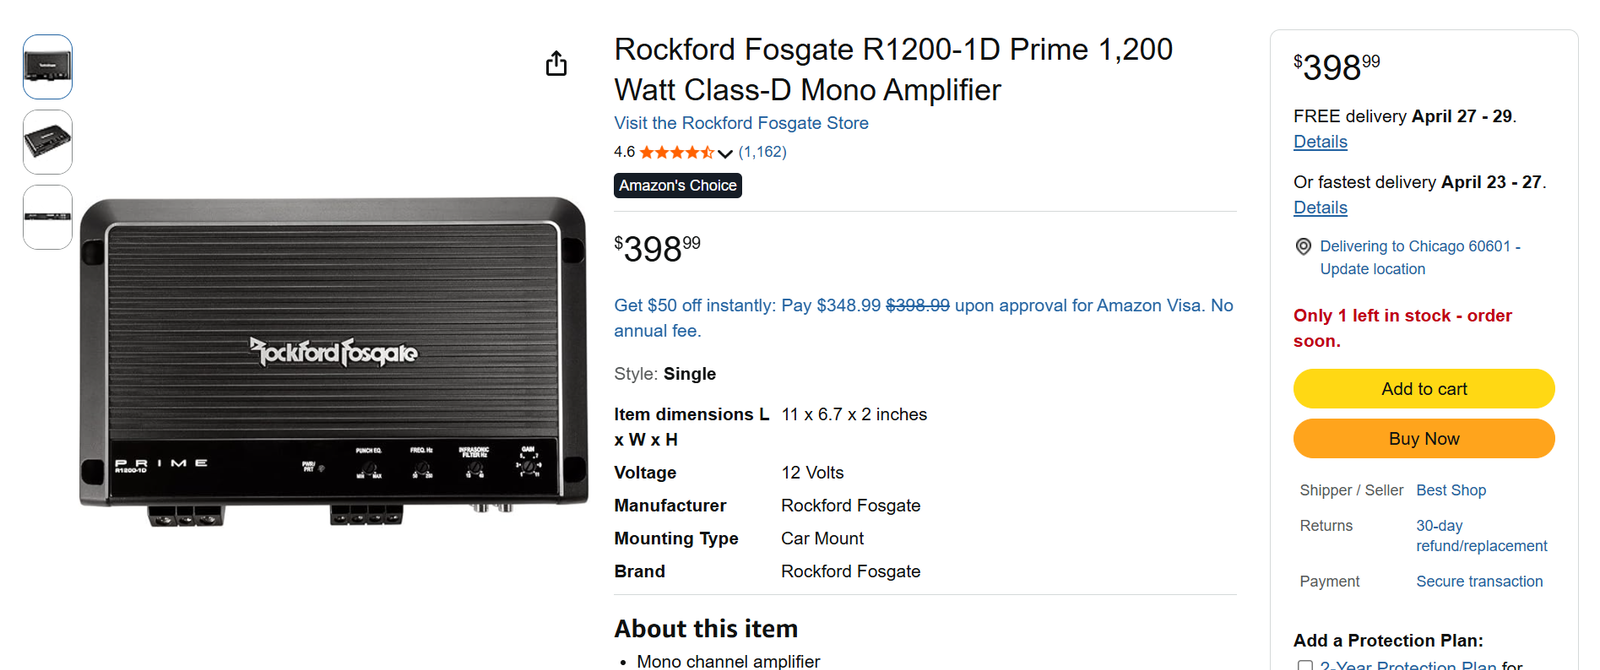Click the share icon above product image
Viewport: 1600px width, 670px height.
tap(556, 64)
